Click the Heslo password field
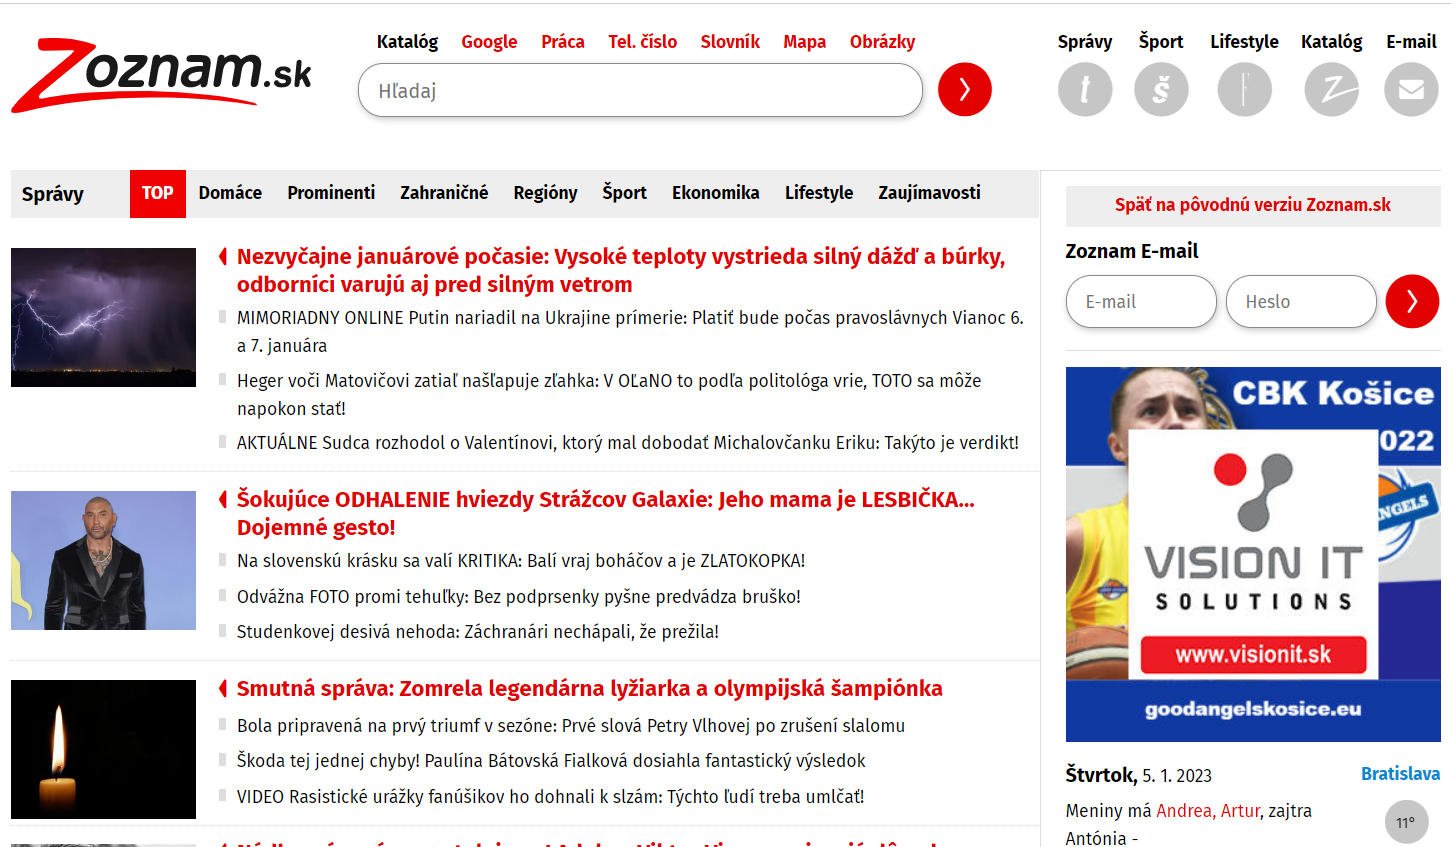The width and height of the screenshot is (1451, 847). 1300,301
